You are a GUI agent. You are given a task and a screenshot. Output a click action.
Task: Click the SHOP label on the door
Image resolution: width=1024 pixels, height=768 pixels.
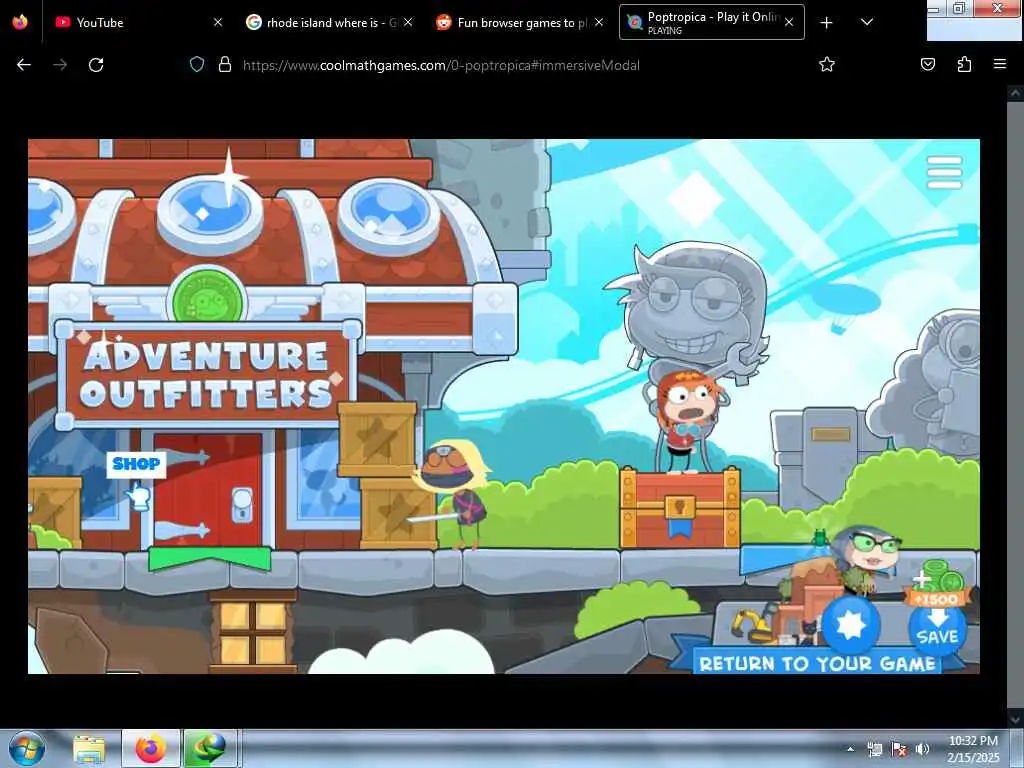[x=136, y=464]
